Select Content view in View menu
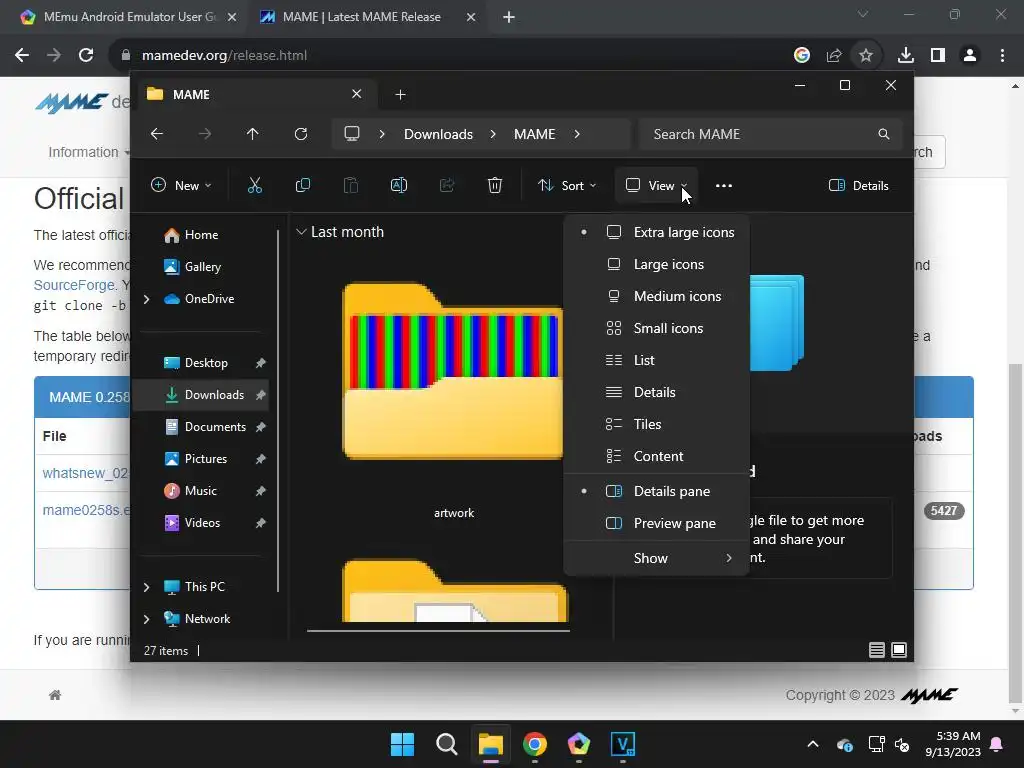 (x=656, y=456)
